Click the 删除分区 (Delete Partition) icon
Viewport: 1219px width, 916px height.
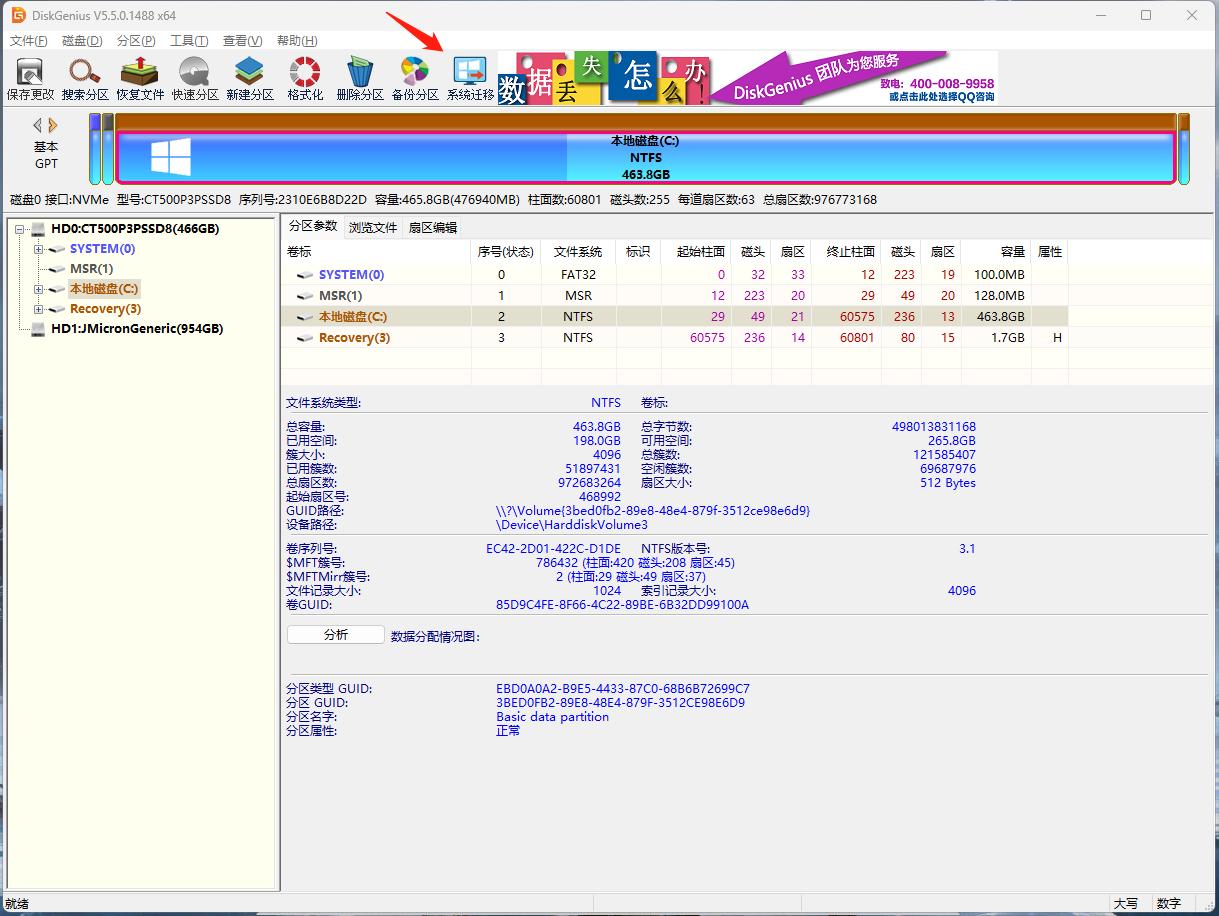359,77
